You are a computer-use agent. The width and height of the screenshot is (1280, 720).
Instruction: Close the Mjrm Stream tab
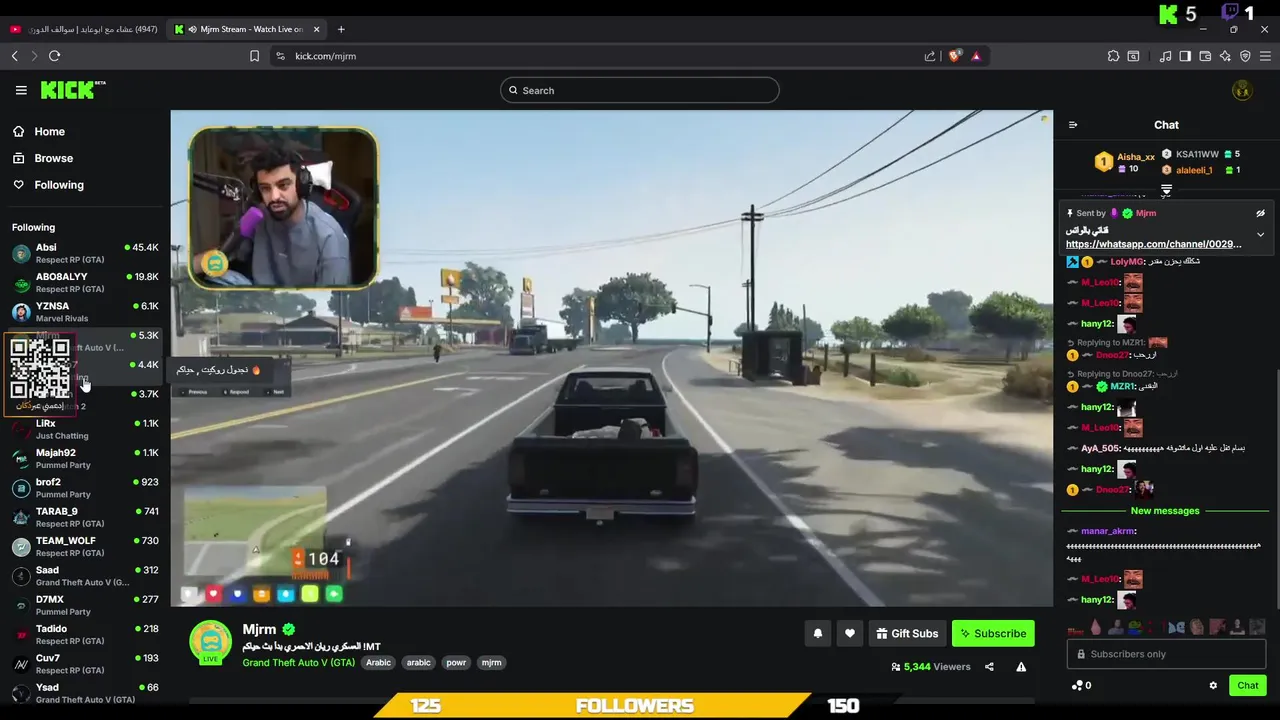pyautogui.click(x=317, y=29)
